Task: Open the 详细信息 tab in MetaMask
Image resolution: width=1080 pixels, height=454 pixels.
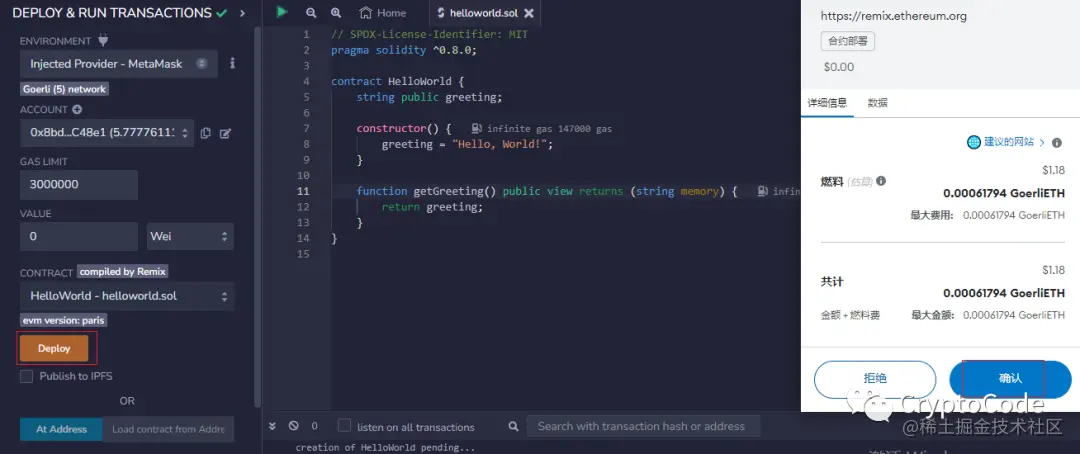Action: [827, 103]
